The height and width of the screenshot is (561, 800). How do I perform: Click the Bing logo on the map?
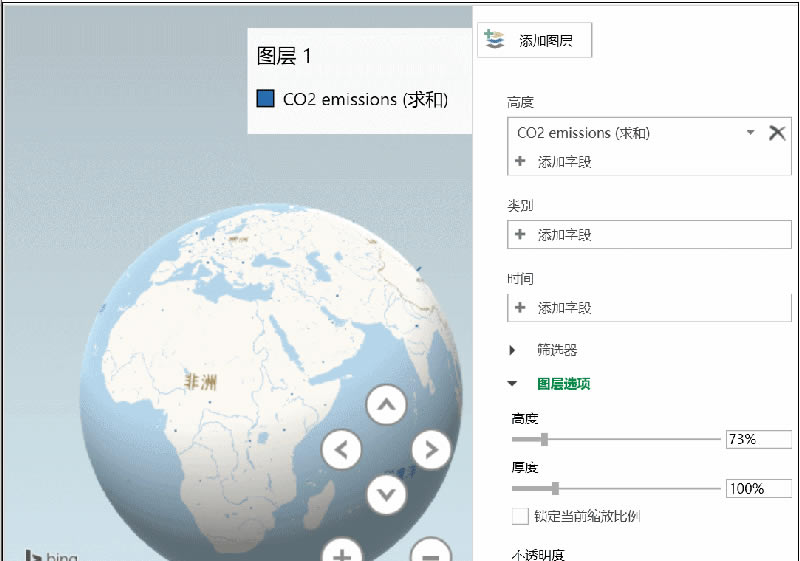52,555
